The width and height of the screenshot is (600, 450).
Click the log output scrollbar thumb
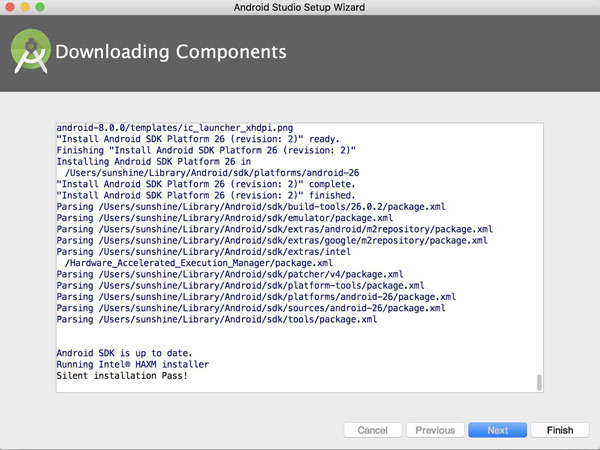pyautogui.click(x=539, y=383)
